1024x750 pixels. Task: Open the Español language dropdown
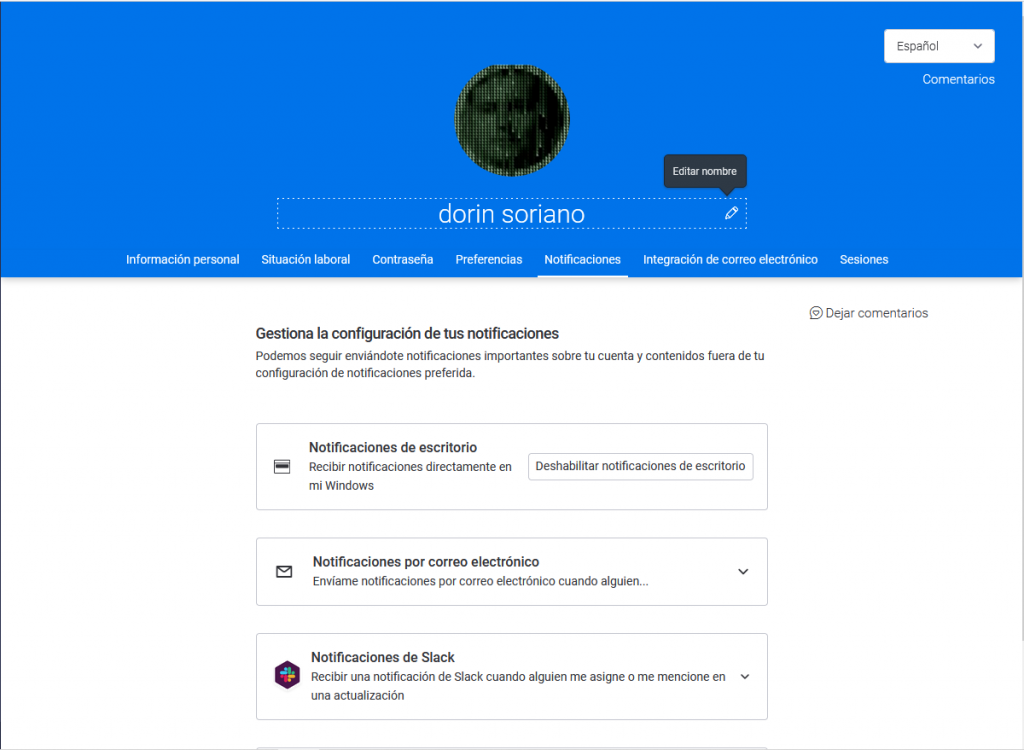point(939,46)
